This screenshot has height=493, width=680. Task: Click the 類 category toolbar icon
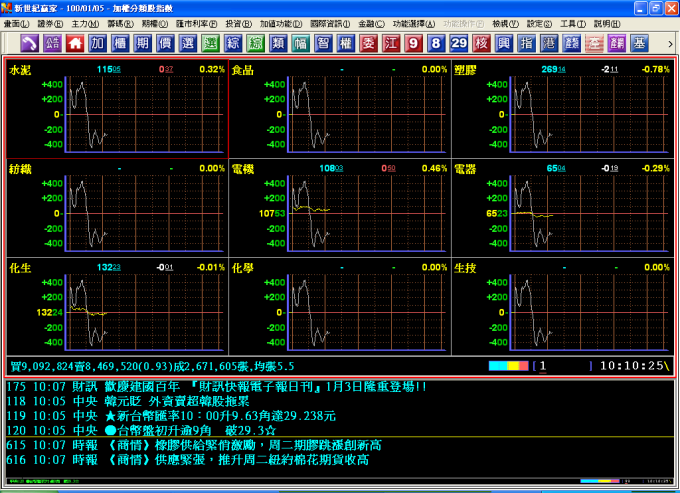pyautogui.click(x=278, y=43)
